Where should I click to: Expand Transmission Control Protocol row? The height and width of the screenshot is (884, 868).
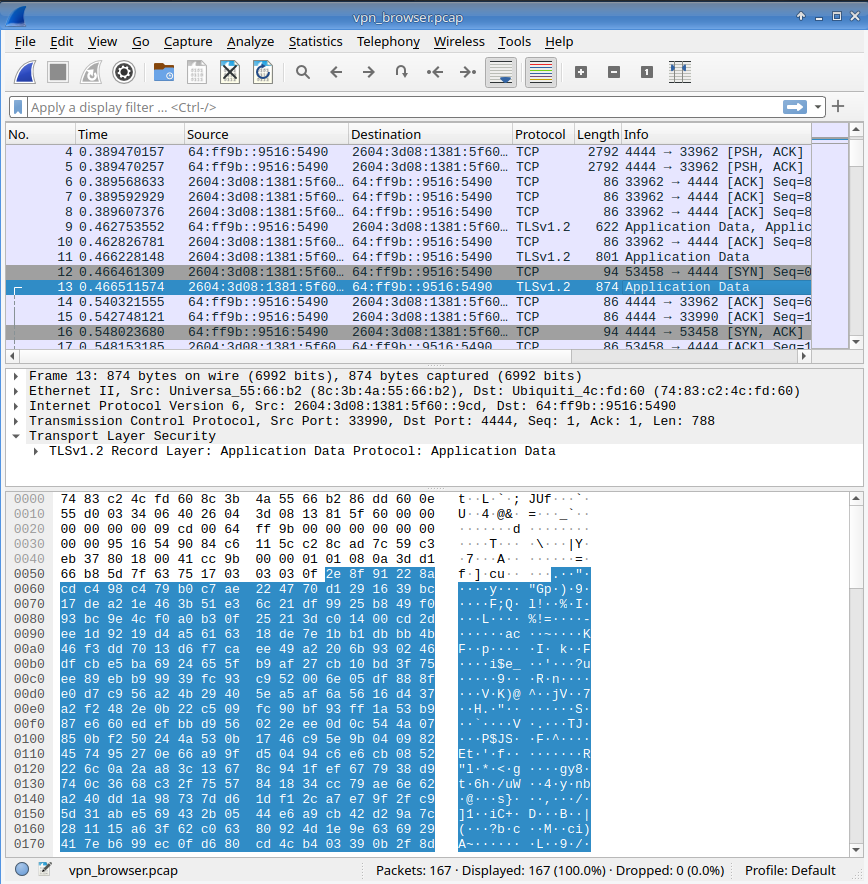[x=16, y=421]
